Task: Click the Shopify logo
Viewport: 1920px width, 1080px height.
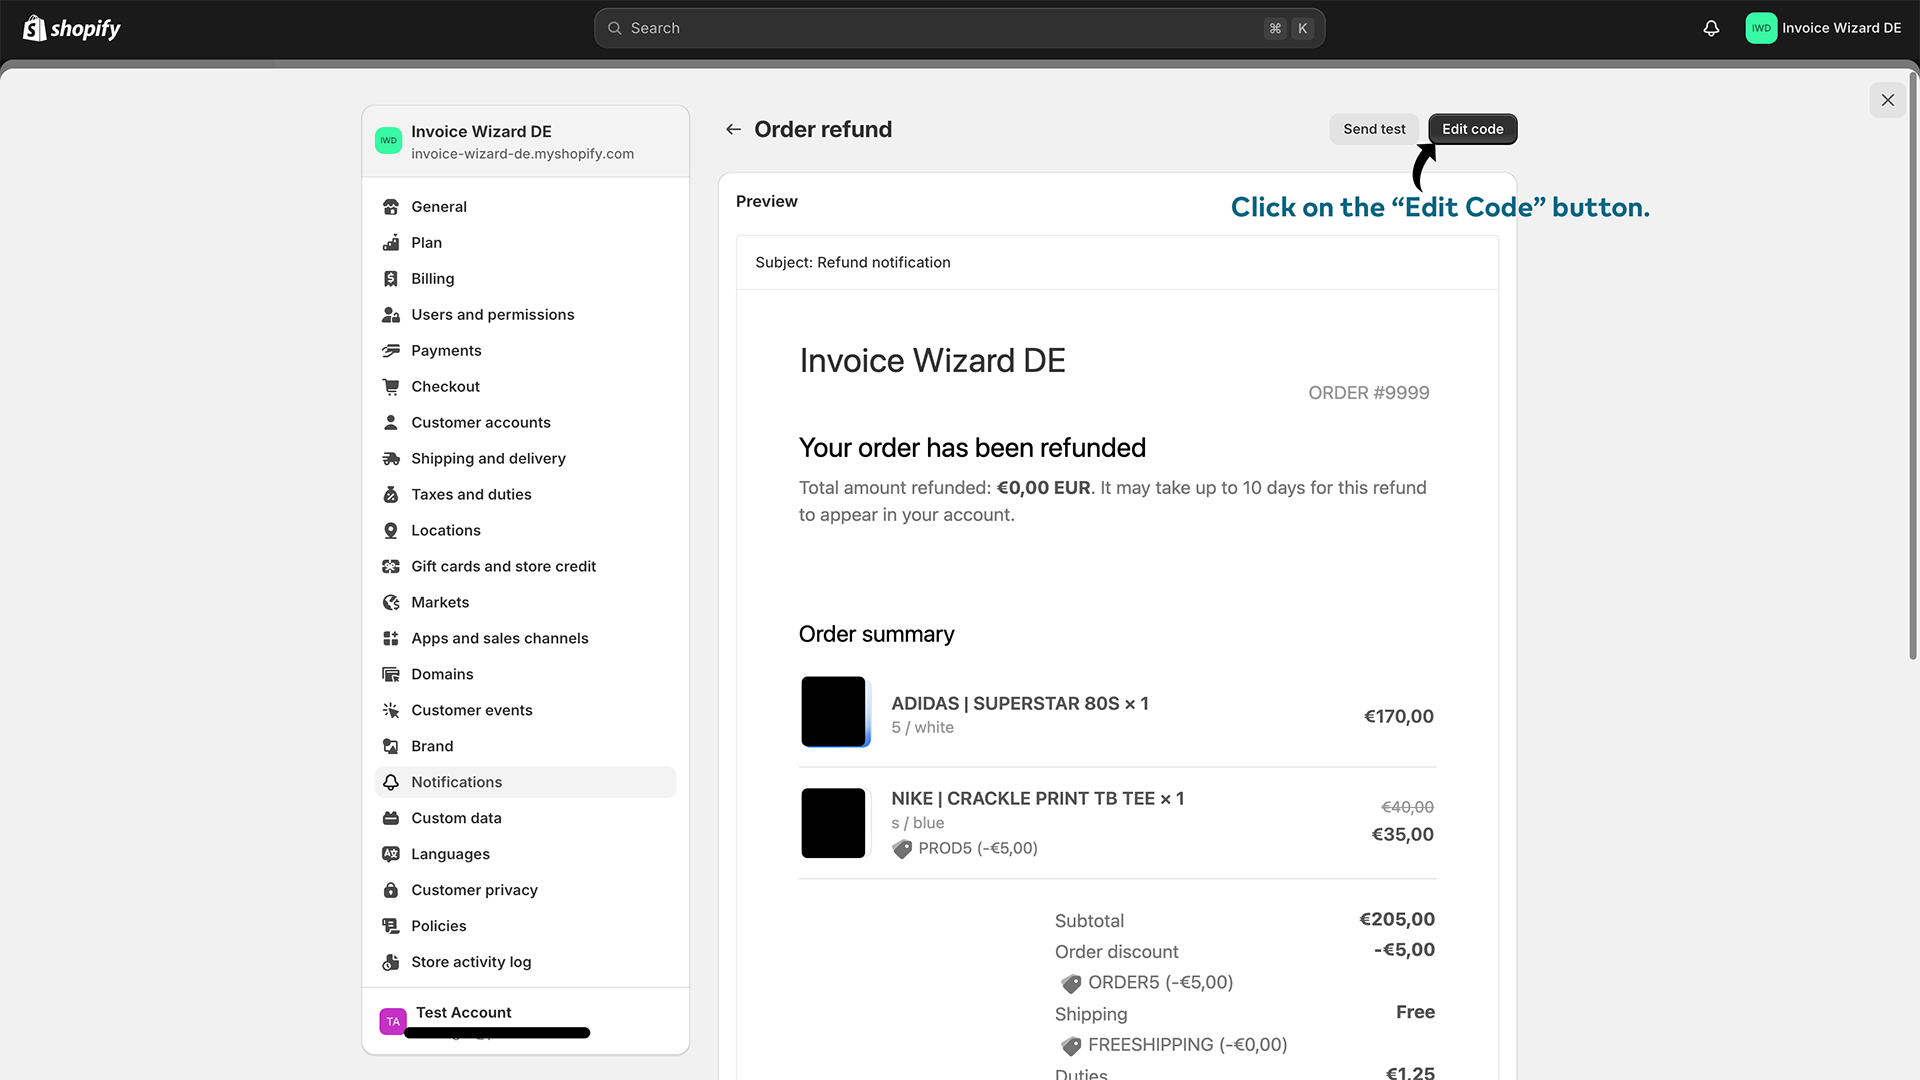Action: pos(71,28)
